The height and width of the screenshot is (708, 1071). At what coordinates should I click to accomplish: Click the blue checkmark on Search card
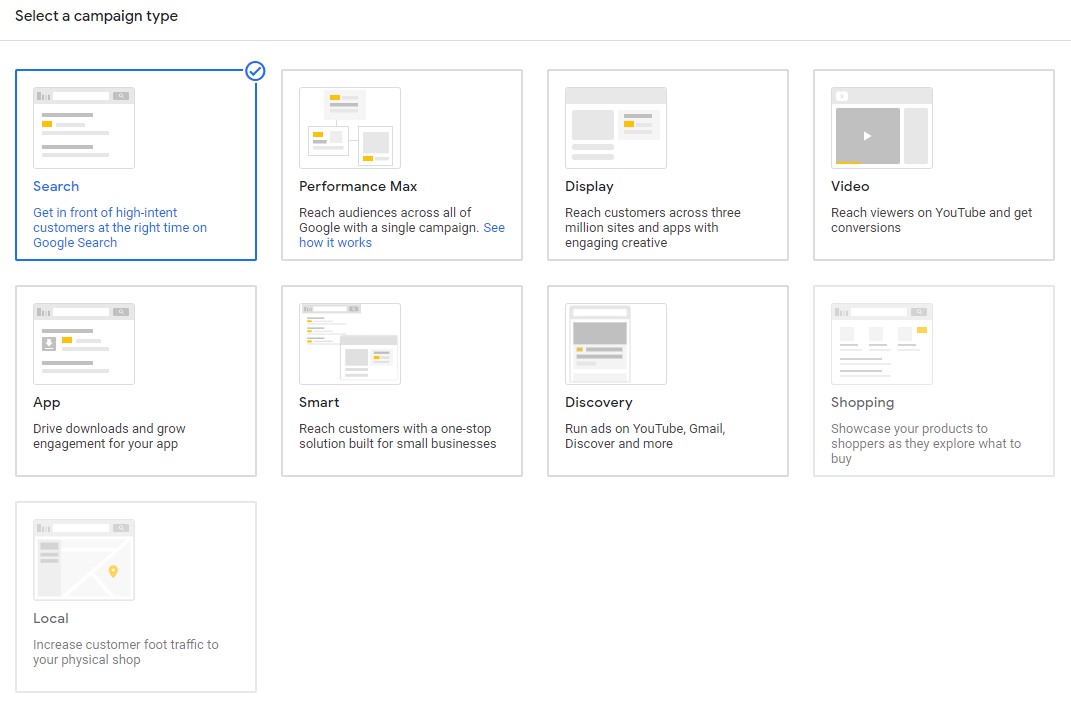[255, 71]
